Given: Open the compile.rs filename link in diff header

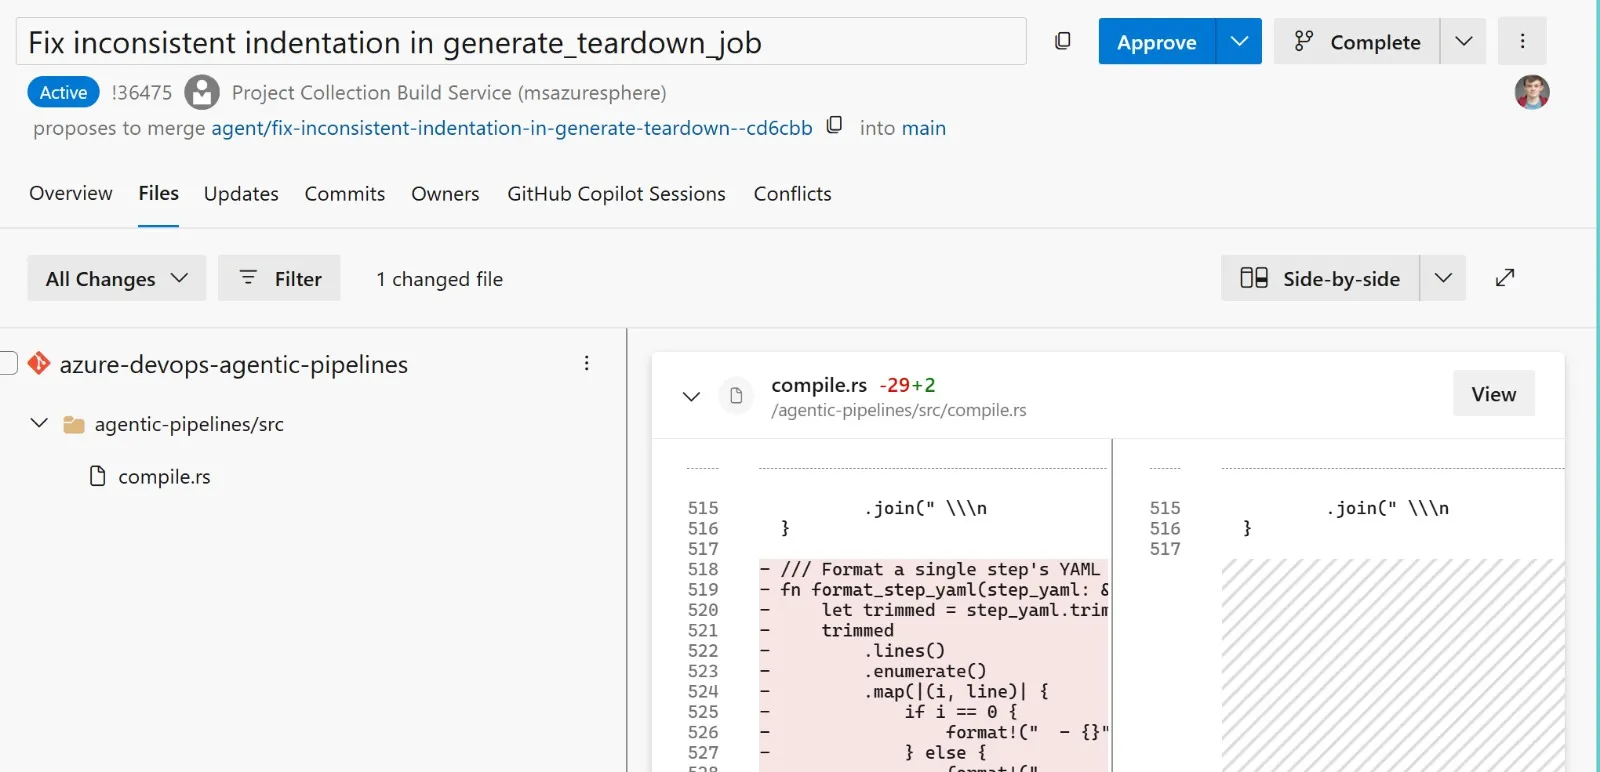Looking at the screenshot, I should 819,385.
